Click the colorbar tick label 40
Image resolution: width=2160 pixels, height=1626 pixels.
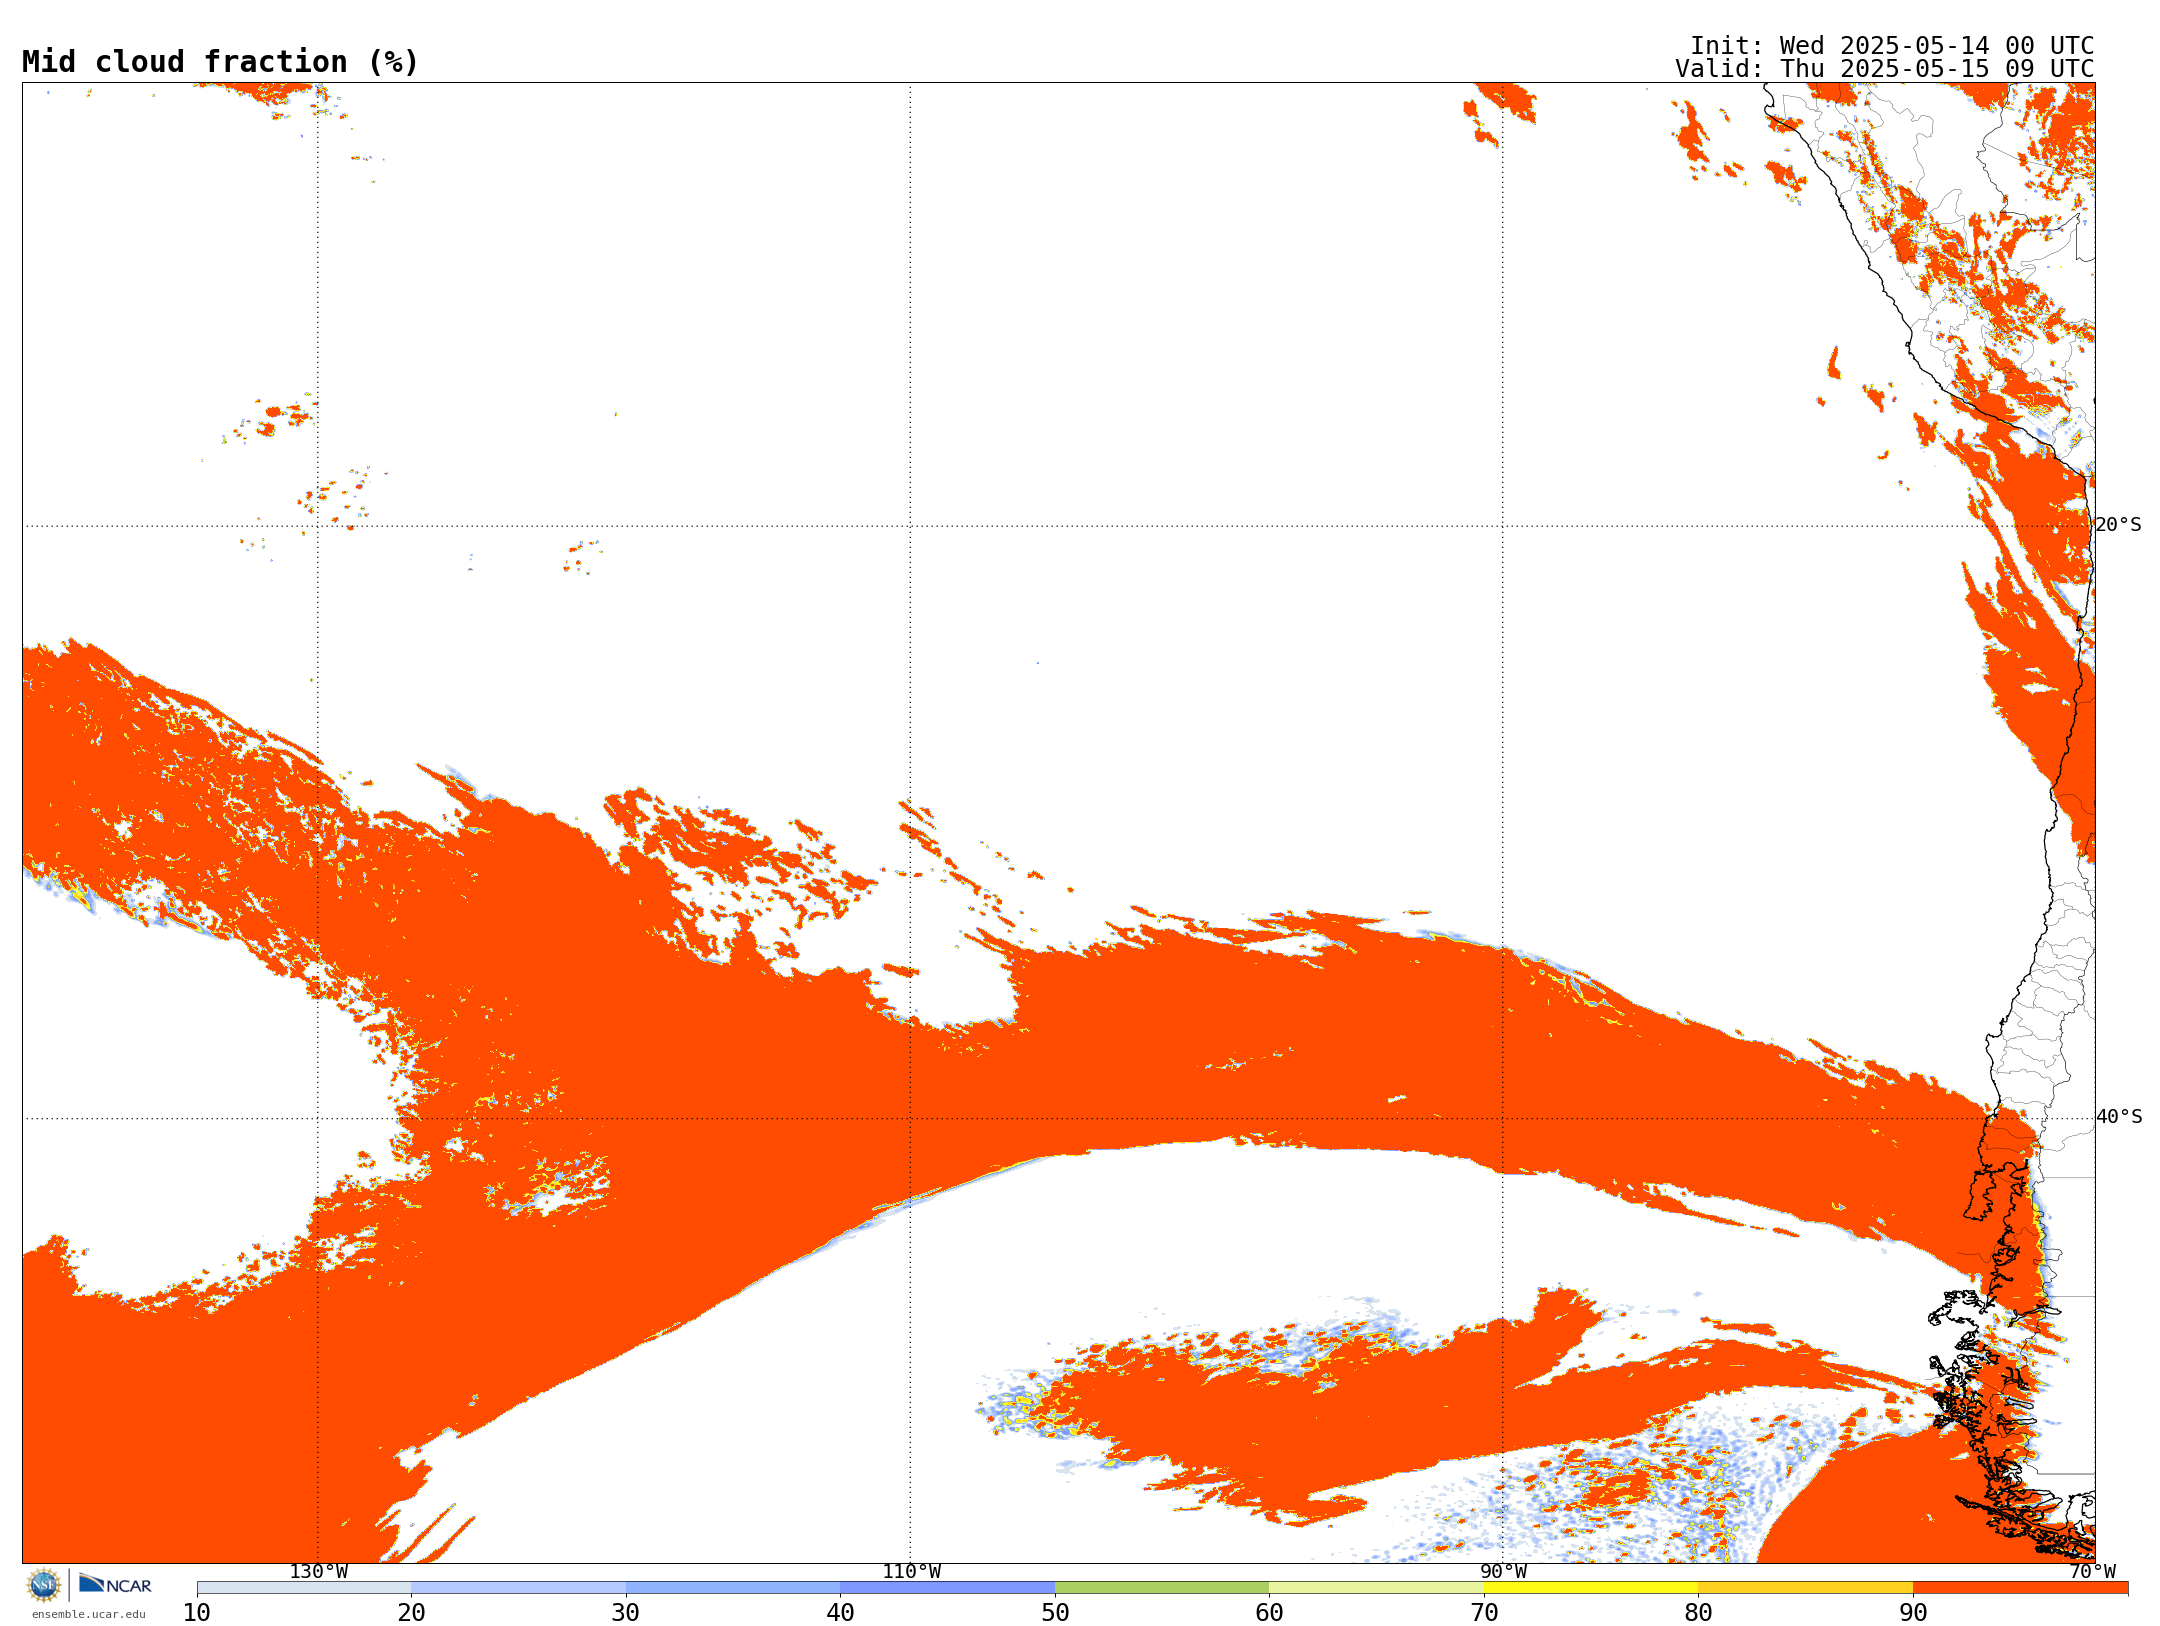840,1613
